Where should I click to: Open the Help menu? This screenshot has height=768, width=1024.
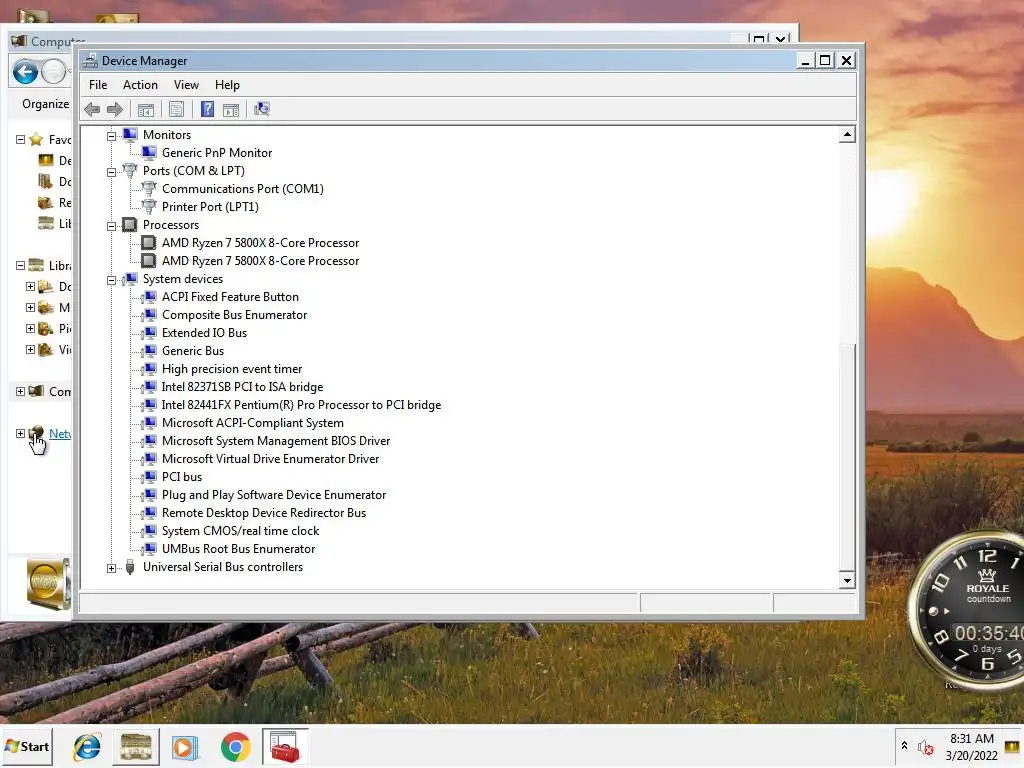pos(227,85)
